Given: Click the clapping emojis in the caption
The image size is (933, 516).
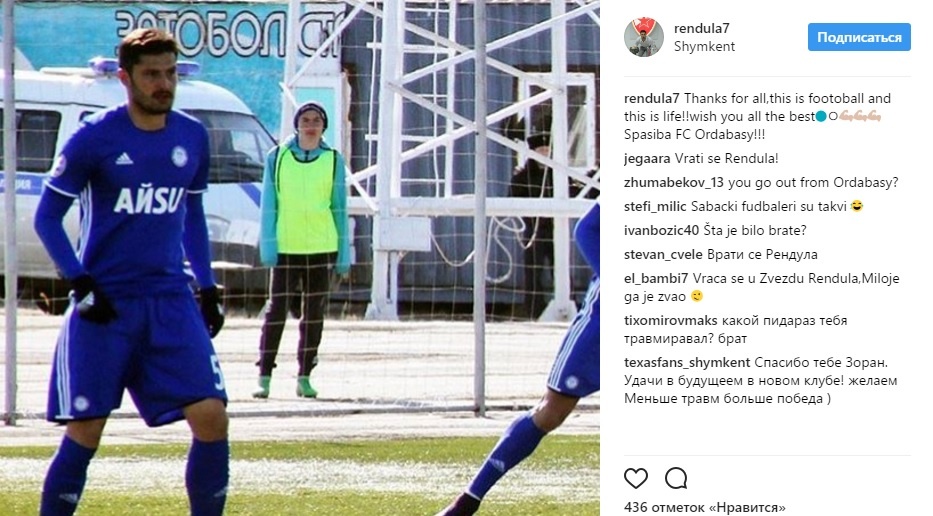Looking at the screenshot, I should 860,117.
